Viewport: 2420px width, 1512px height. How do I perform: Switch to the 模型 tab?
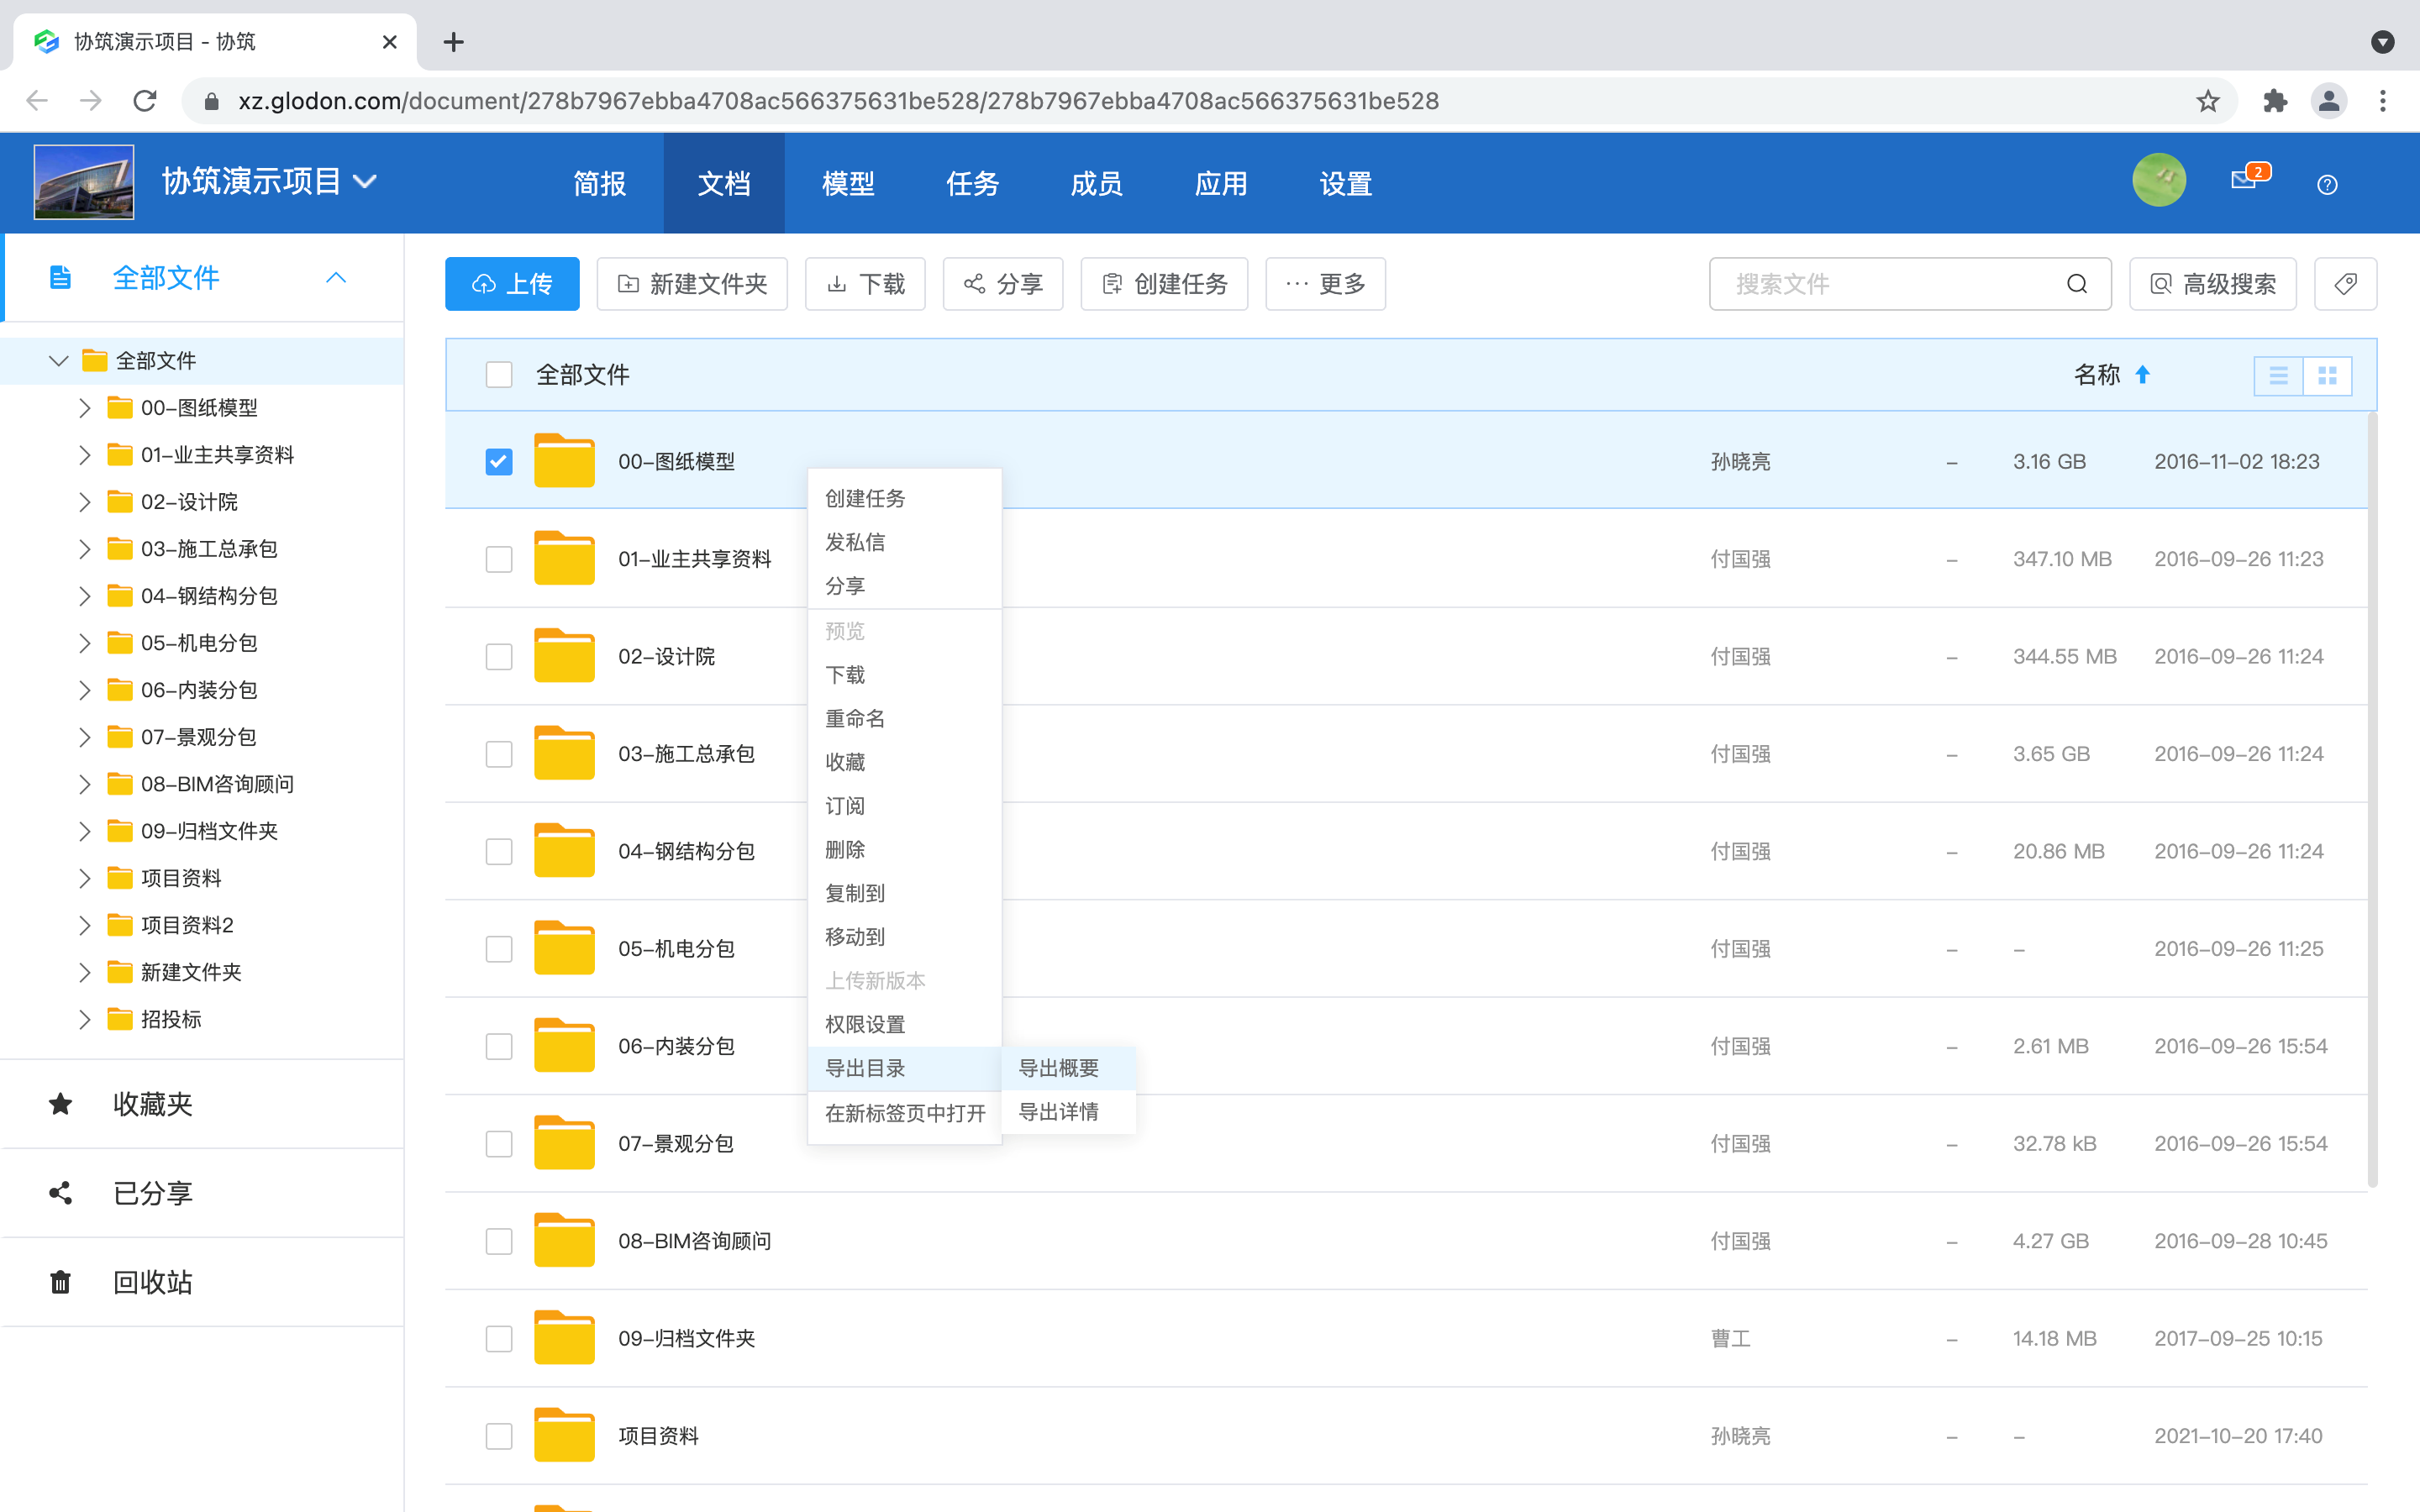pos(848,183)
